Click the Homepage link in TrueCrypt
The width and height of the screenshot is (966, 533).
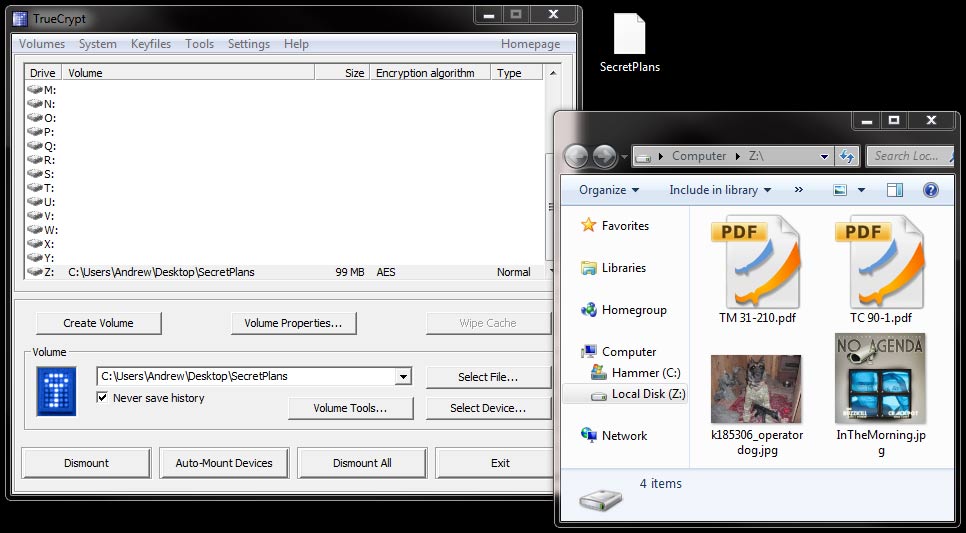[x=530, y=44]
